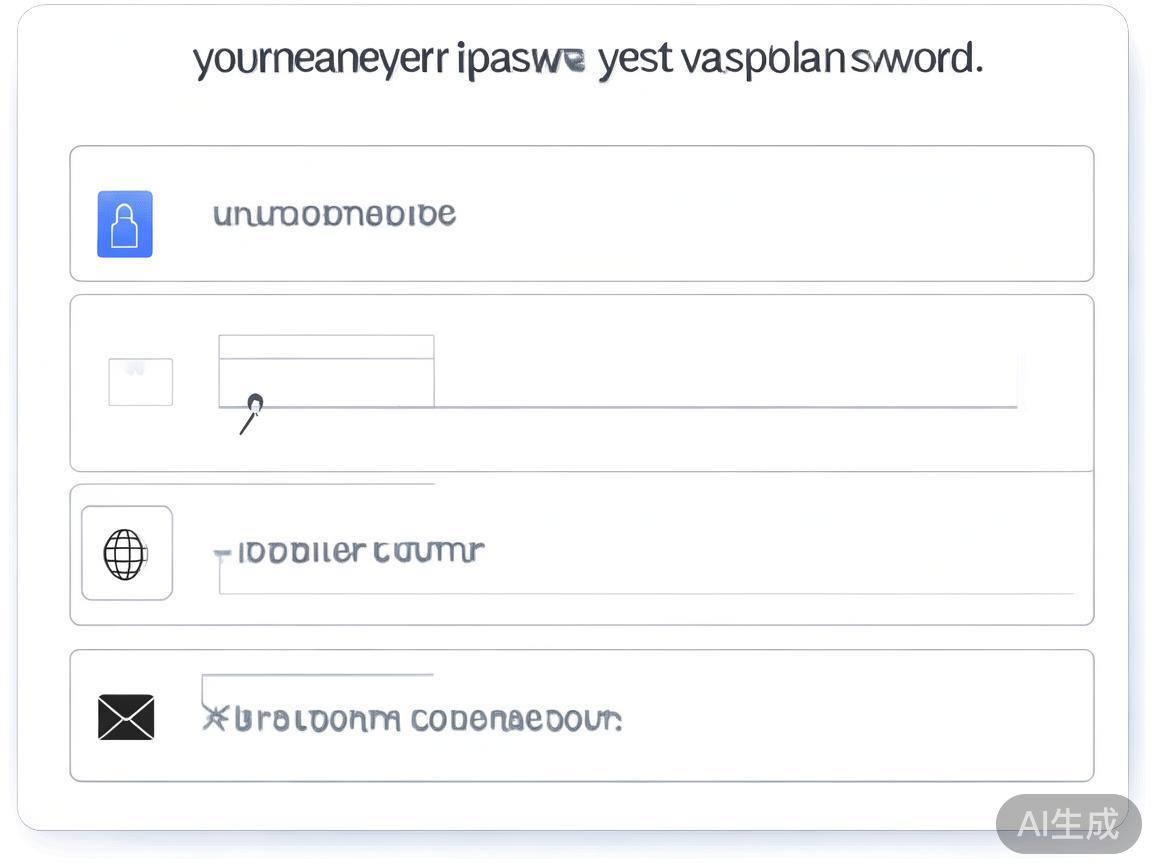Click the small gray rectangle icon
The width and height of the screenshot is (1152, 864).
(x=140, y=382)
